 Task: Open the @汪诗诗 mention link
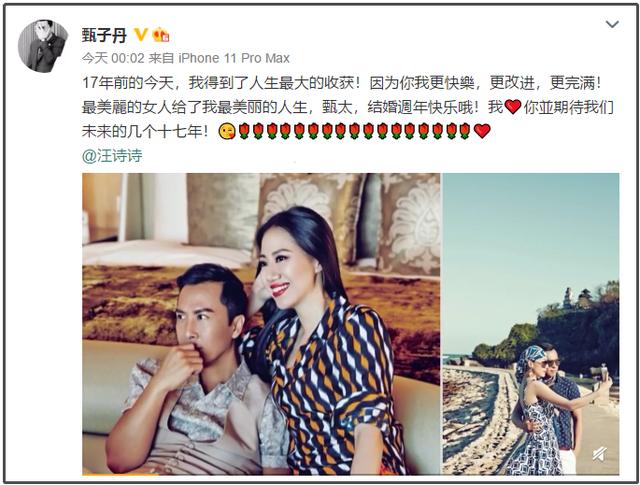[112, 156]
